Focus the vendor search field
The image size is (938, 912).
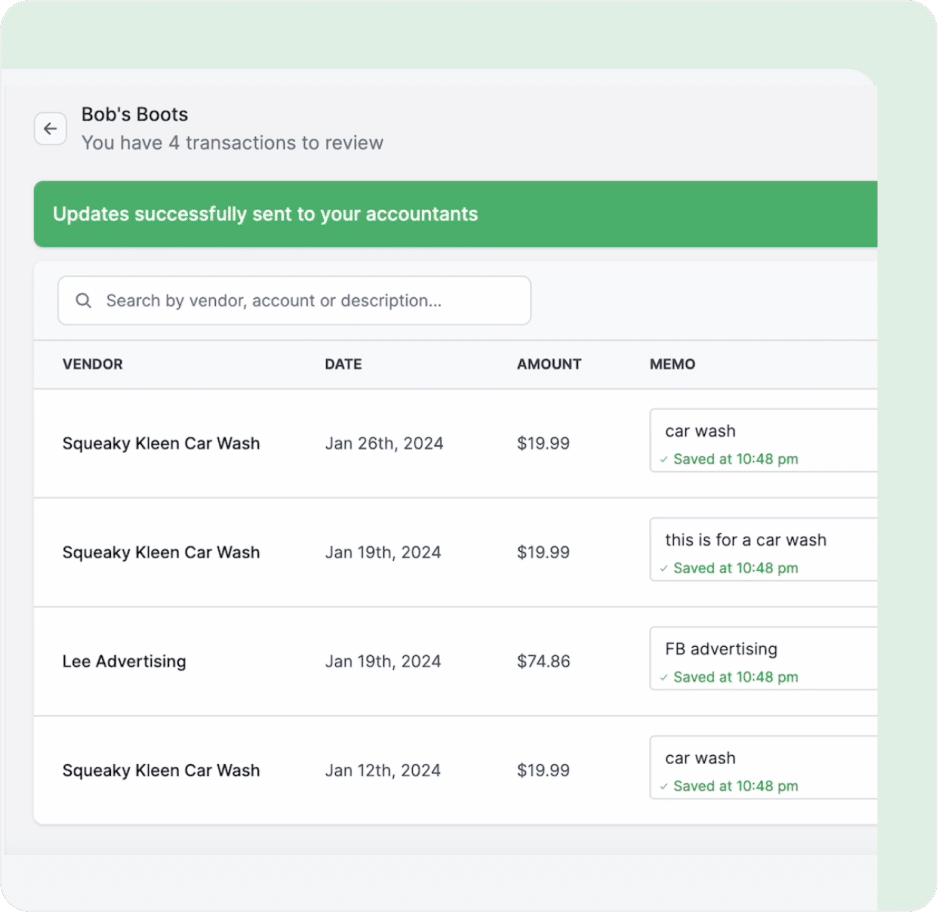tap(294, 300)
